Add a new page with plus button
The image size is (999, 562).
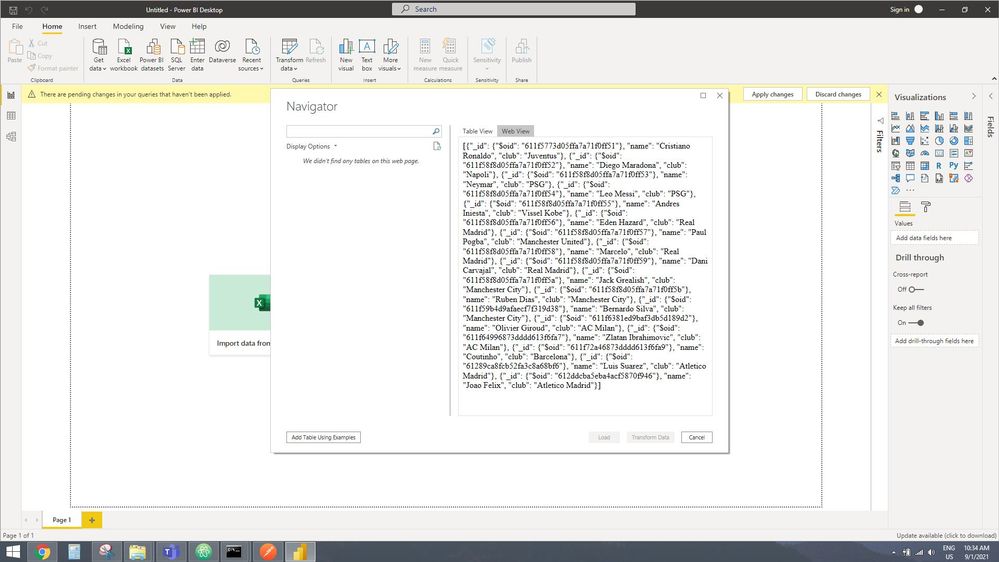[x=92, y=520]
